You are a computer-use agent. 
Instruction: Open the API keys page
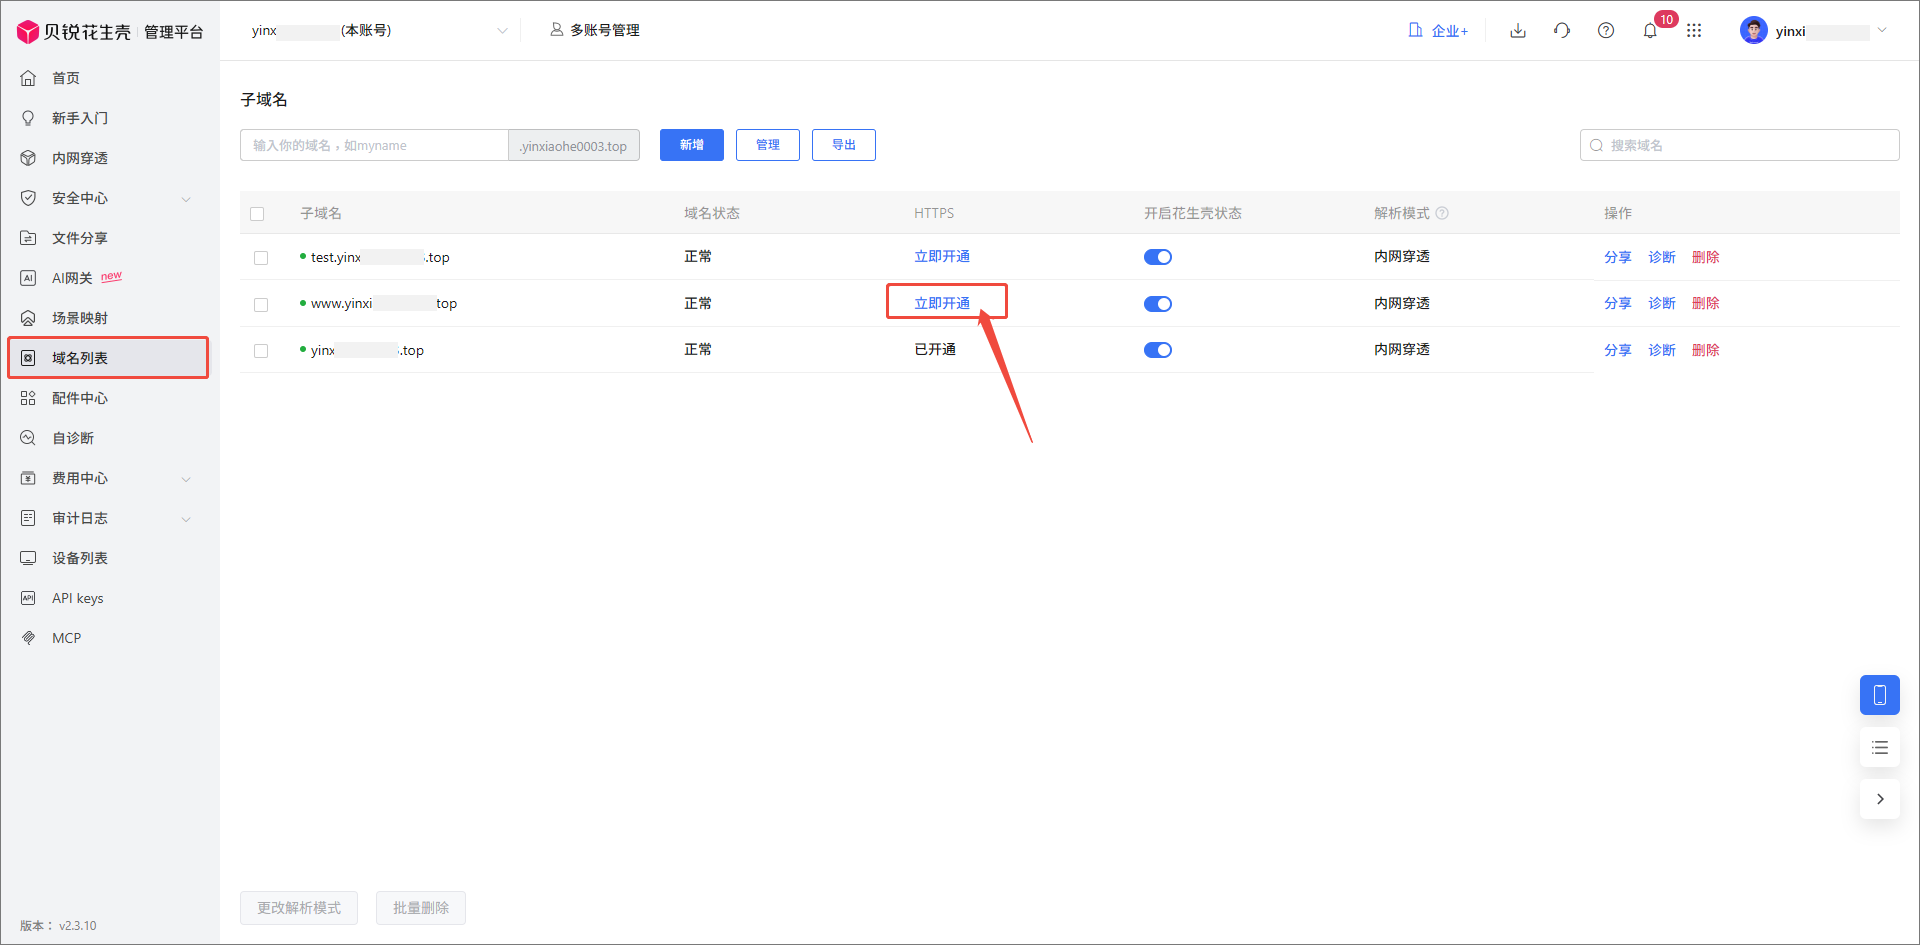tap(77, 597)
